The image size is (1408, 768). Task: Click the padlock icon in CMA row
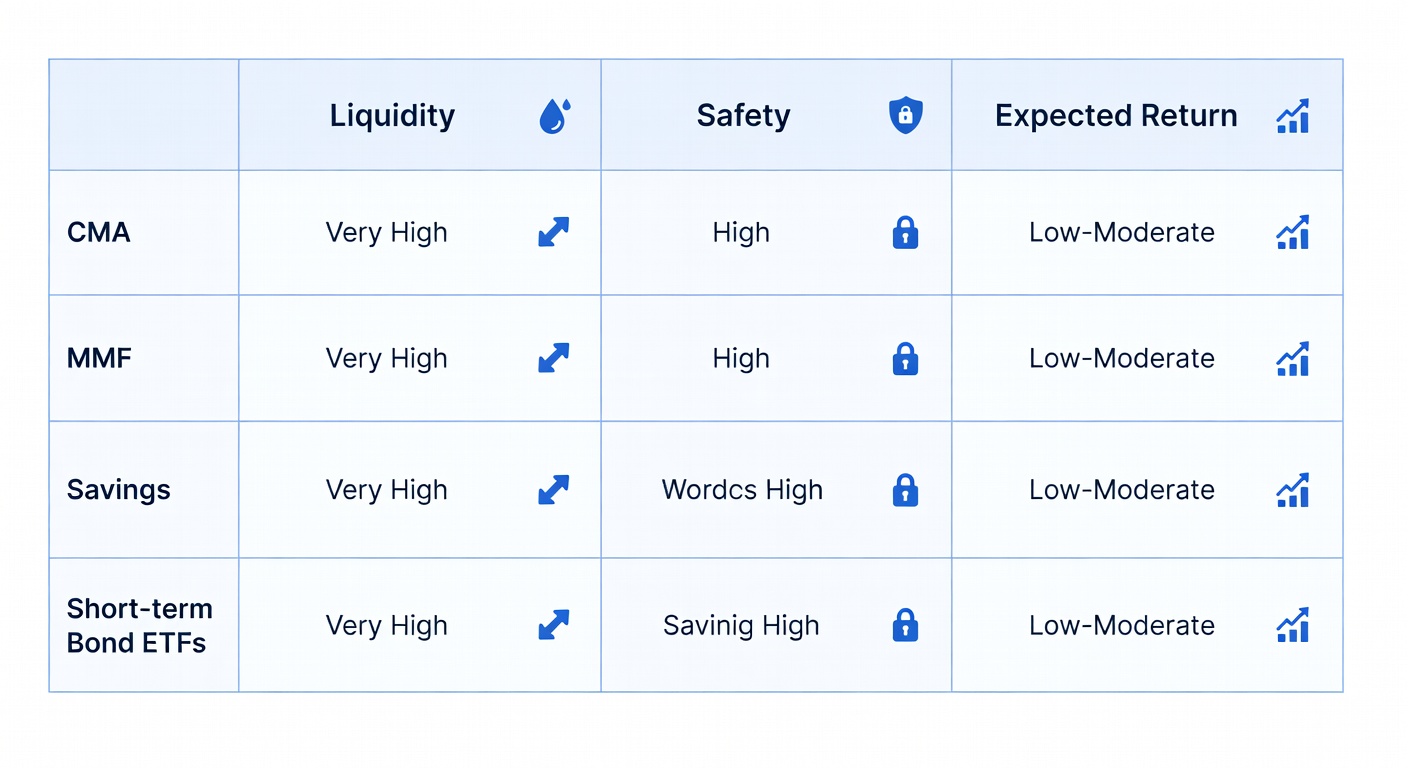pos(905,232)
